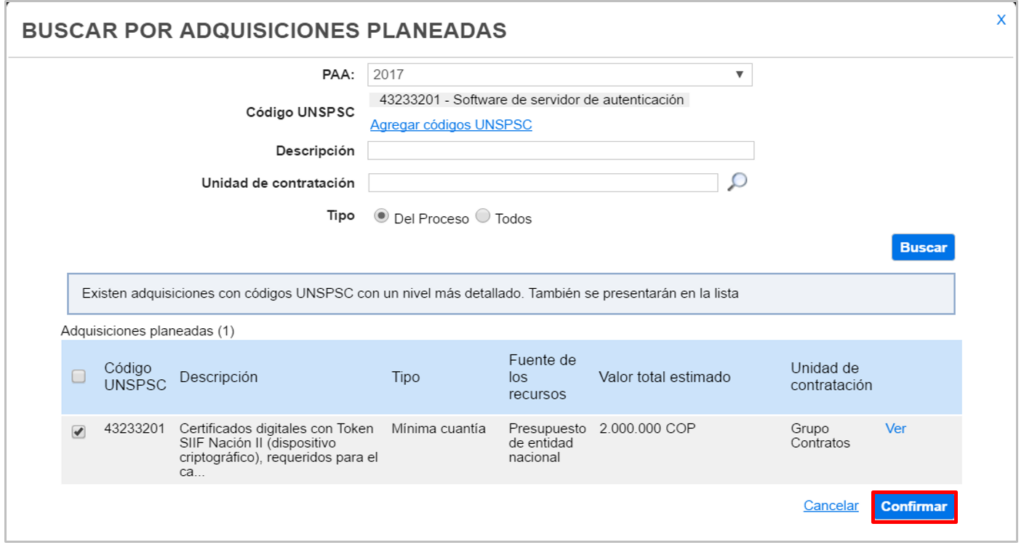Image resolution: width=1024 pixels, height=545 pixels.
Task: Open the Ver link for Grupo Contratos
Action: (896, 428)
